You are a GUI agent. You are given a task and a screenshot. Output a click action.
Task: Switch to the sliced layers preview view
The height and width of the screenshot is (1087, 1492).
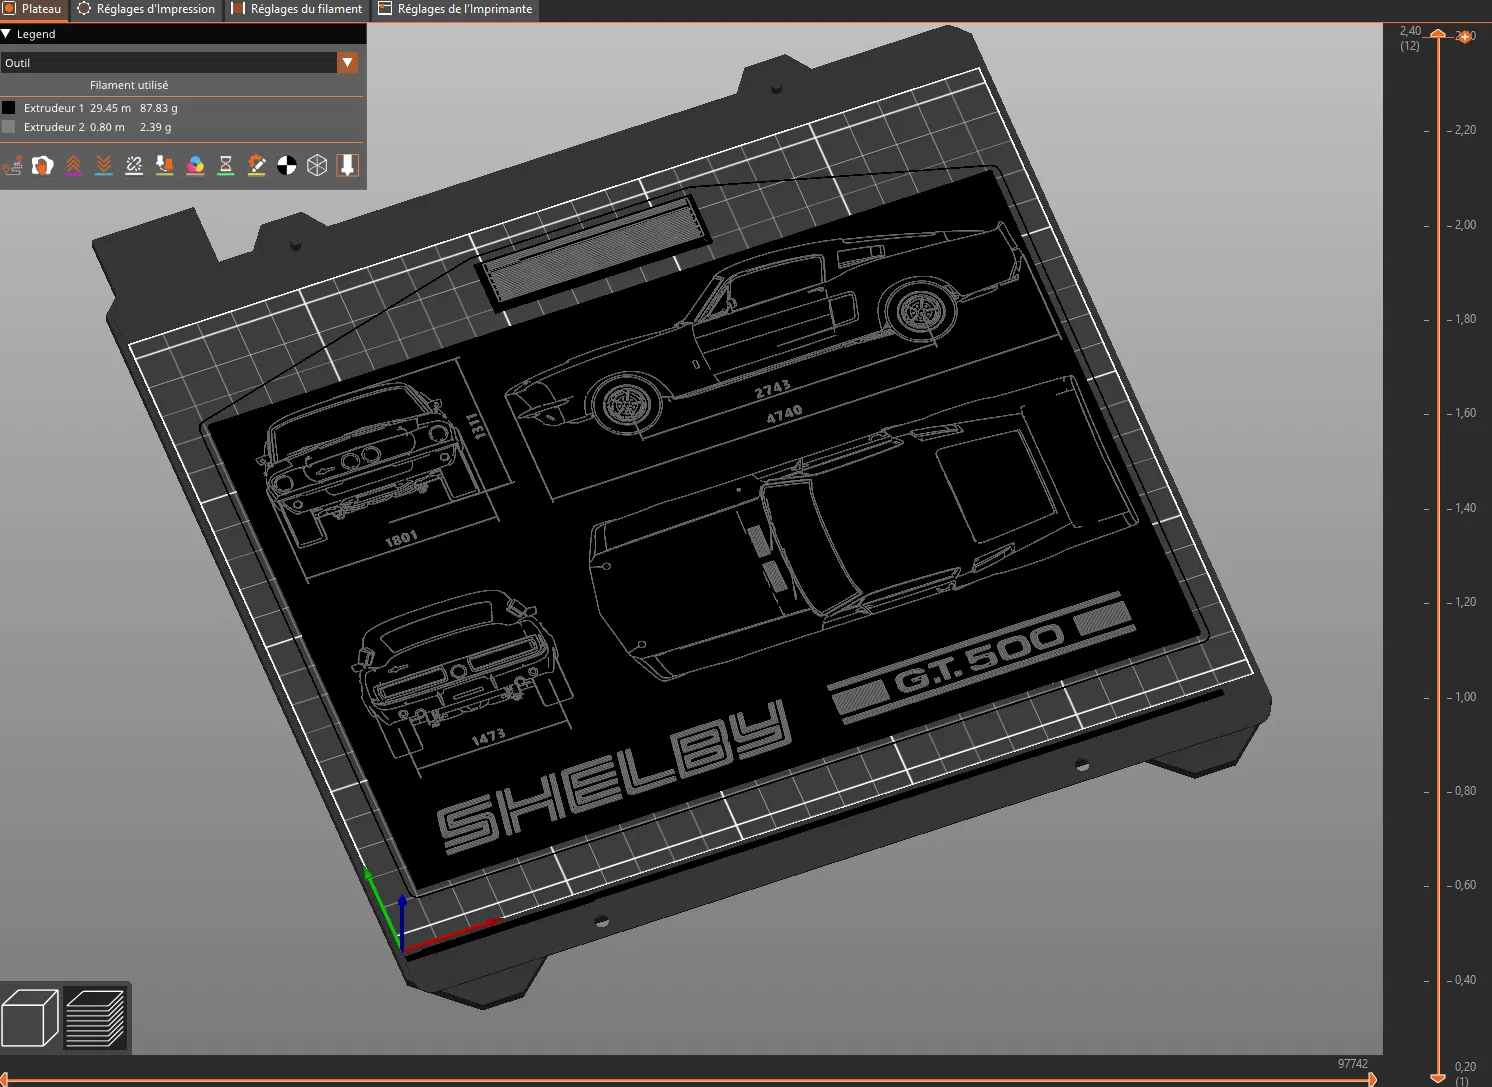point(95,1018)
